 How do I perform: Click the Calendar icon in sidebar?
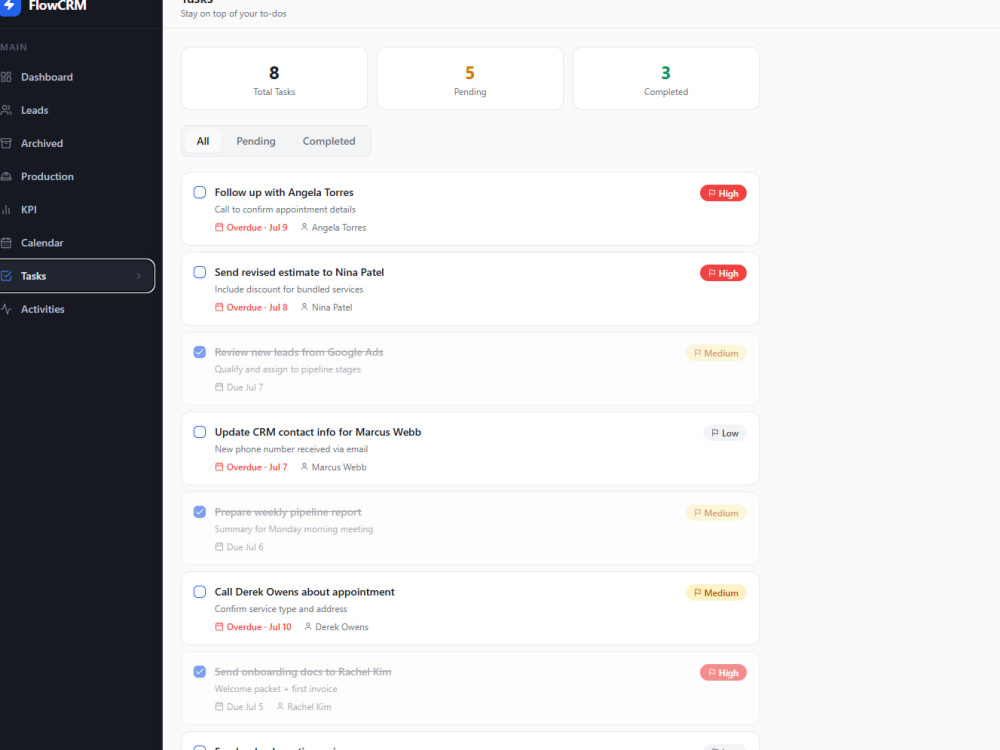(x=6, y=243)
